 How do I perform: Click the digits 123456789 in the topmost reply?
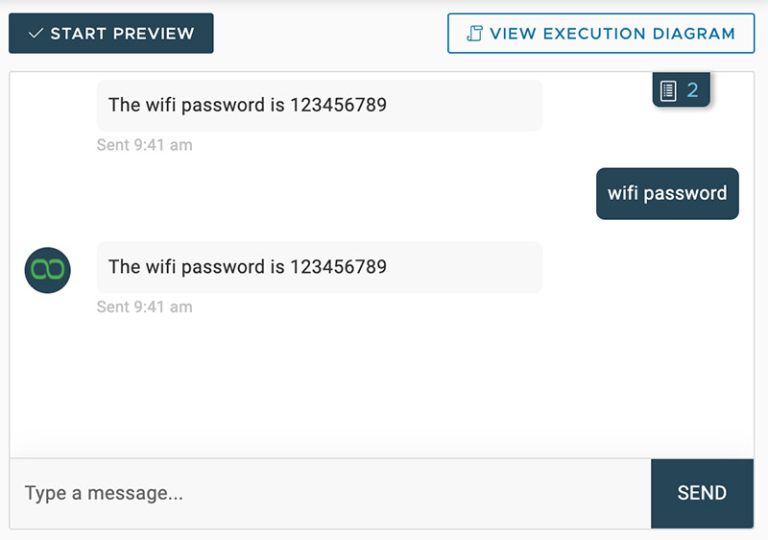338,105
